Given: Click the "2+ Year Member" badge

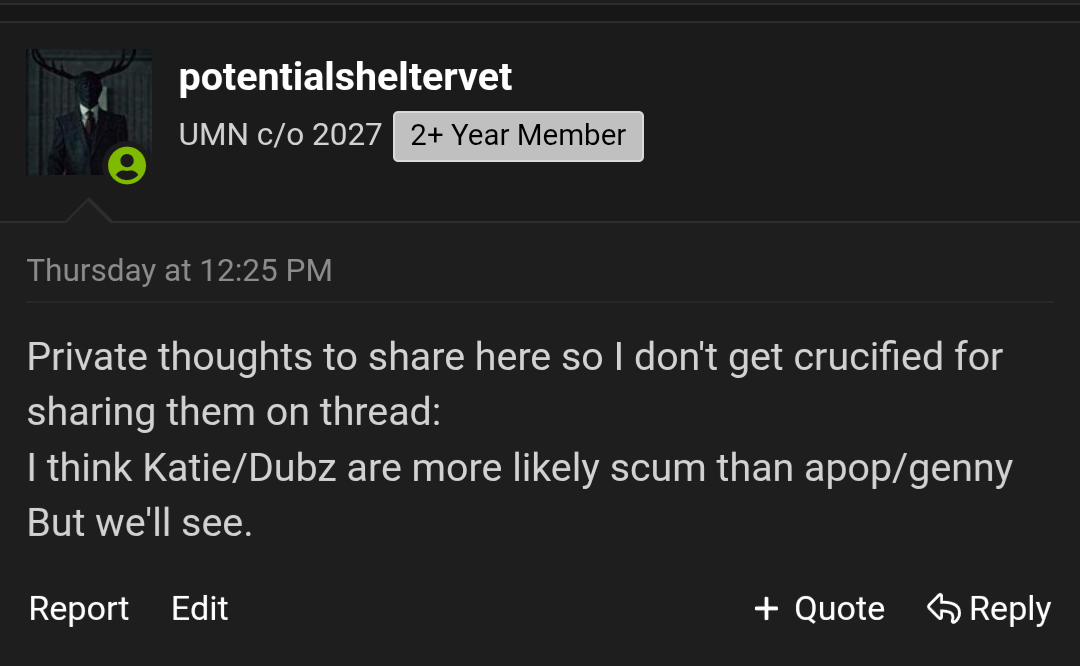Looking at the screenshot, I should [518, 136].
